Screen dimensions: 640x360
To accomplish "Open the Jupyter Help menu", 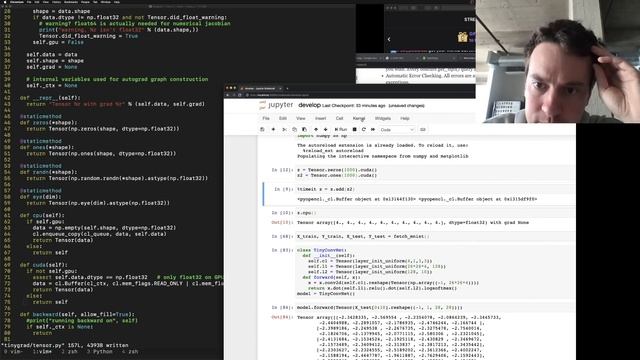I will [404, 118].
